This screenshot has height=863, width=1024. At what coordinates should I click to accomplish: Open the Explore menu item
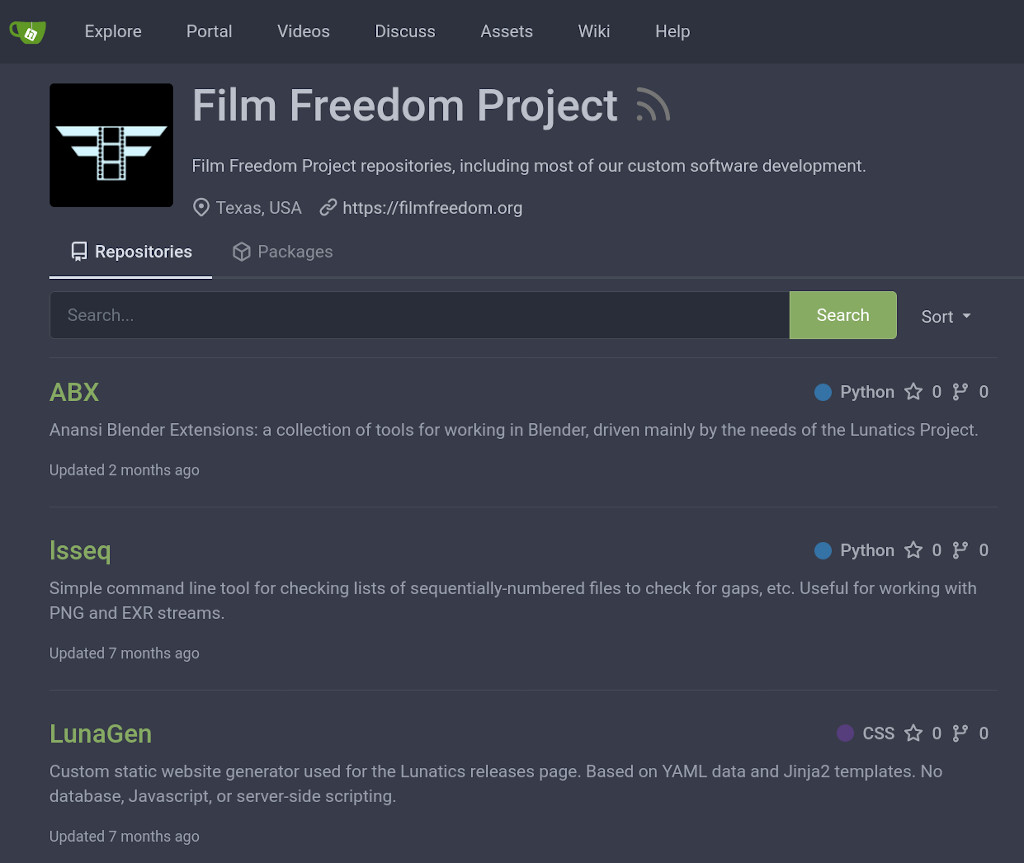click(113, 32)
